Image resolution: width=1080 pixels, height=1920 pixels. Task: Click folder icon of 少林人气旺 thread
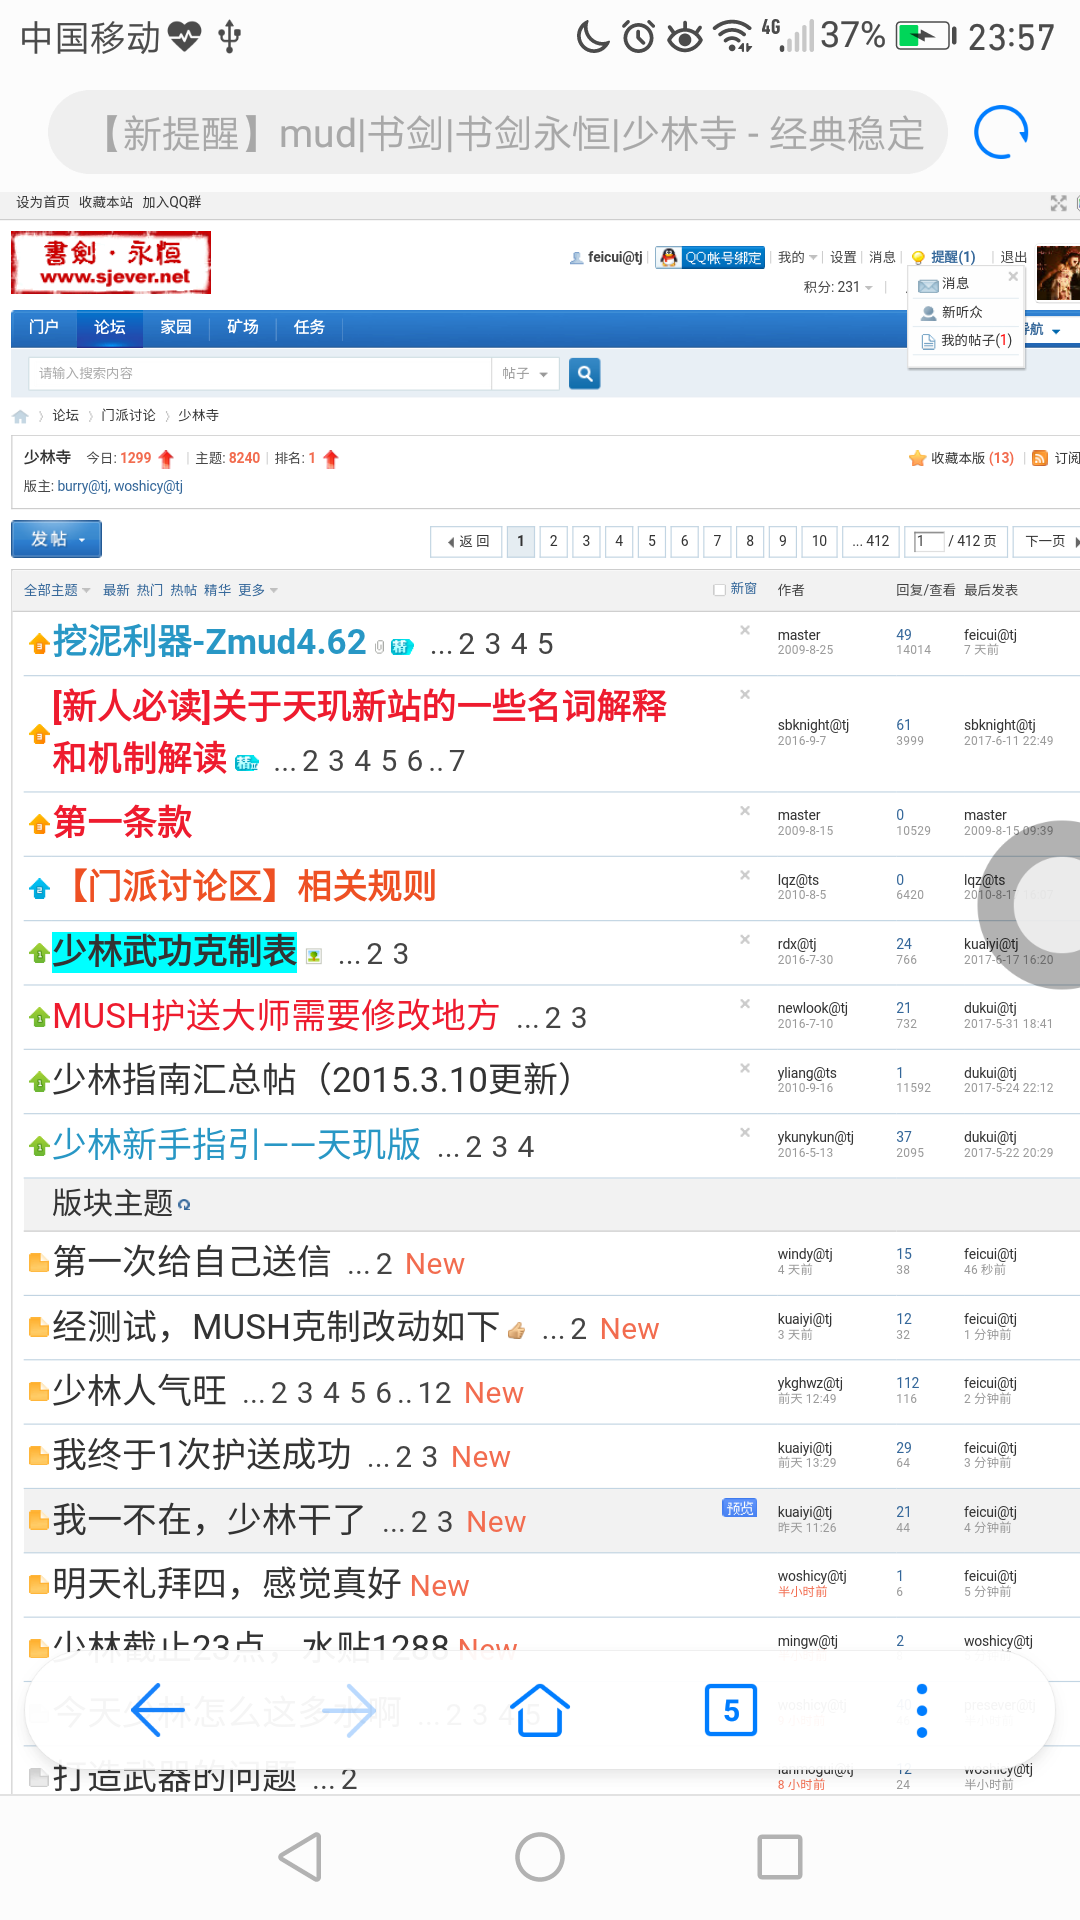39,1392
